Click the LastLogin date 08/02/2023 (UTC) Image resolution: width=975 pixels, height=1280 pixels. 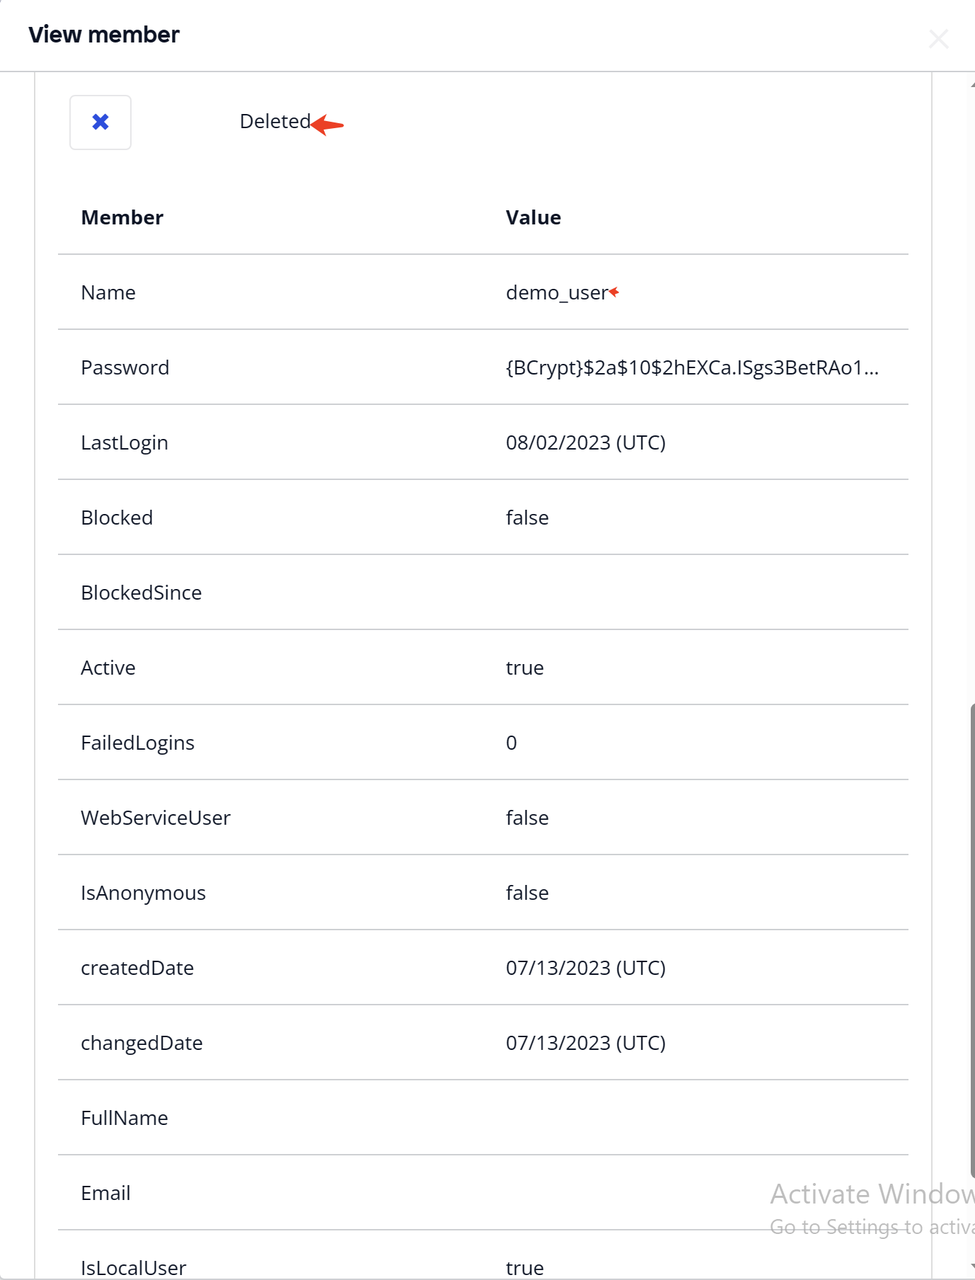(x=586, y=442)
